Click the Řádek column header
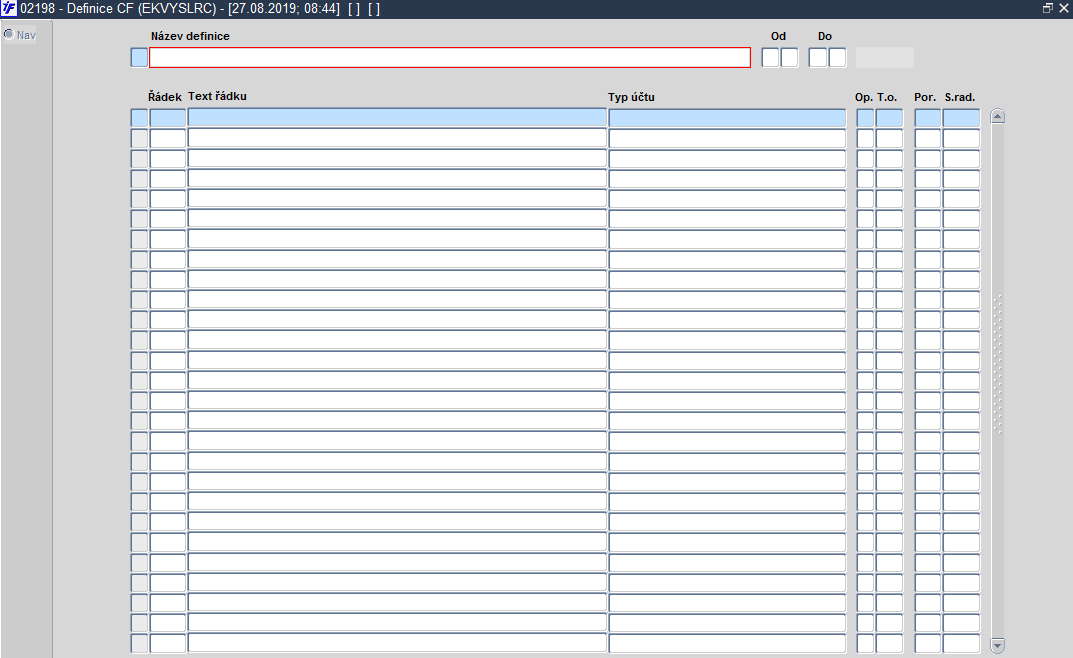The height and width of the screenshot is (658, 1073). click(165, 97)
